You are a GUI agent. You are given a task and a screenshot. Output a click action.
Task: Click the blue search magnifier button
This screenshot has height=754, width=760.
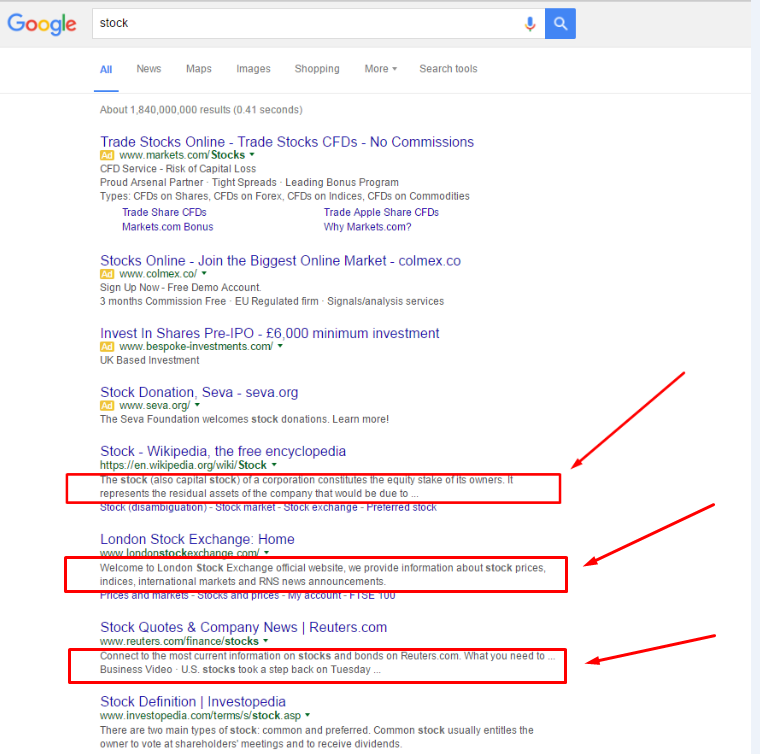pyautogui.click(x=560, y=23)
